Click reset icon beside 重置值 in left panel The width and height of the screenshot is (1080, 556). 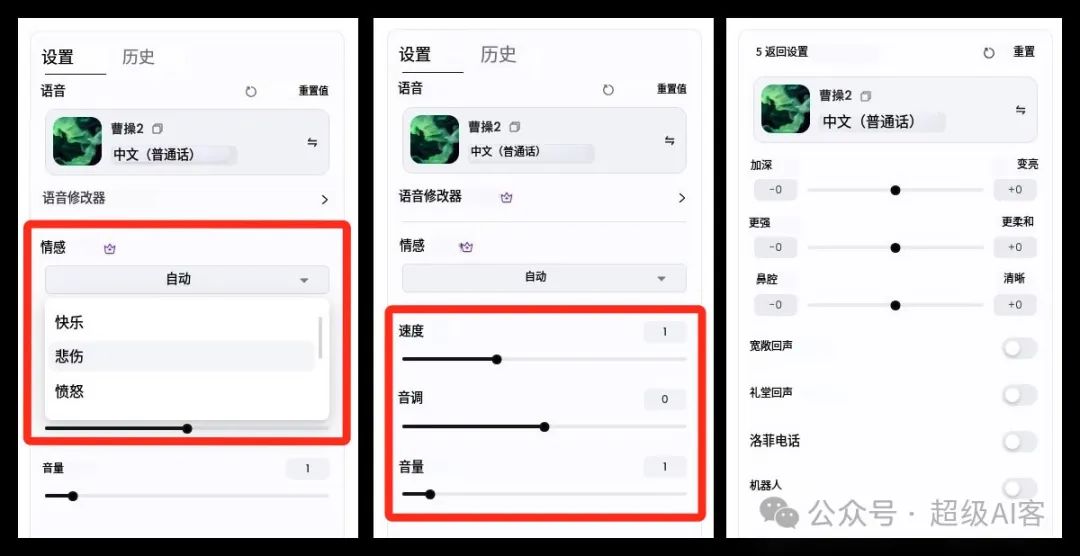(251, 92)
